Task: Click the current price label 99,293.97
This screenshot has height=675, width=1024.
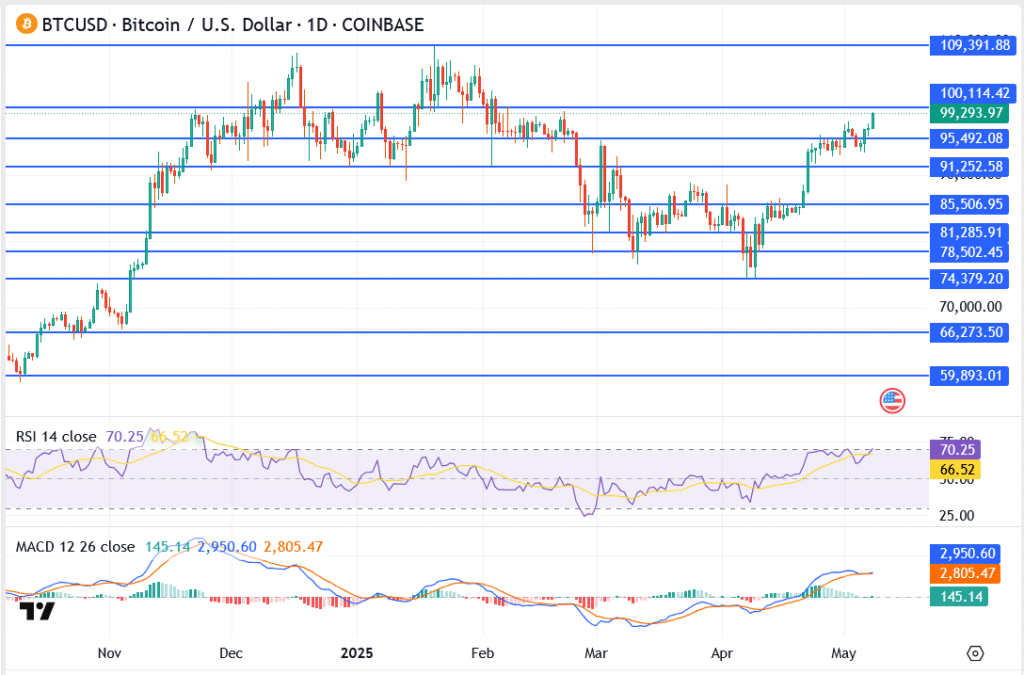Action: coord(965,114)
